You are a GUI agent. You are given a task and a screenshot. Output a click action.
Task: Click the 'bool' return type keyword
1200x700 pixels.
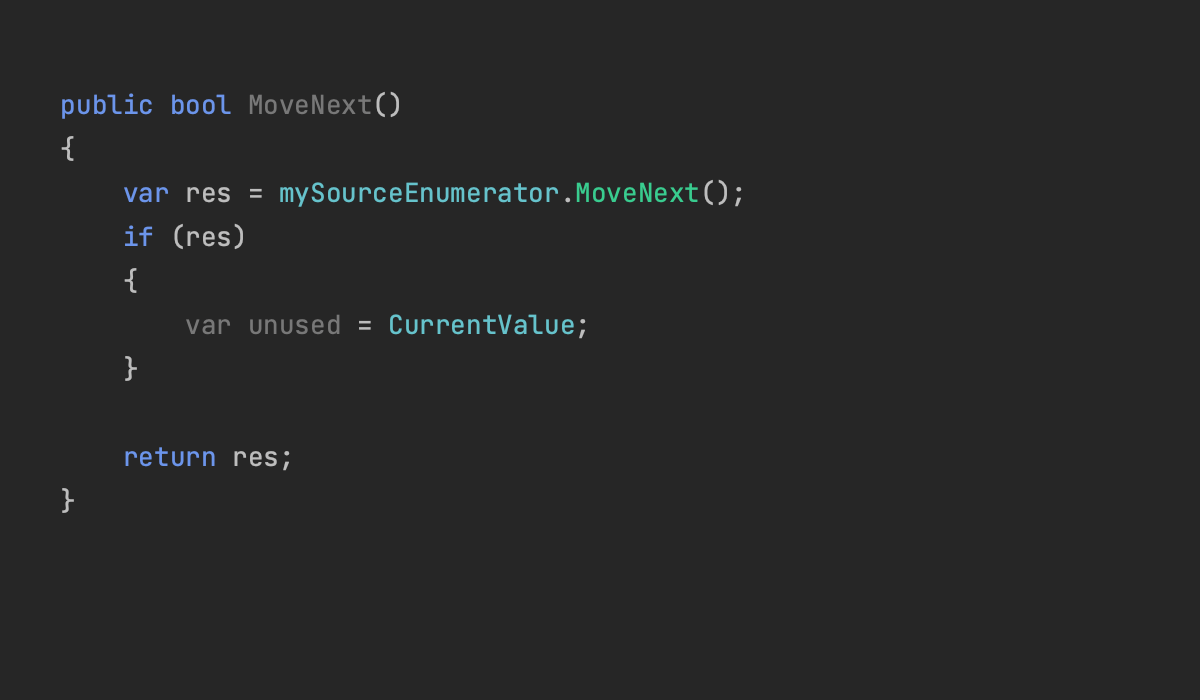click(200, 105)
